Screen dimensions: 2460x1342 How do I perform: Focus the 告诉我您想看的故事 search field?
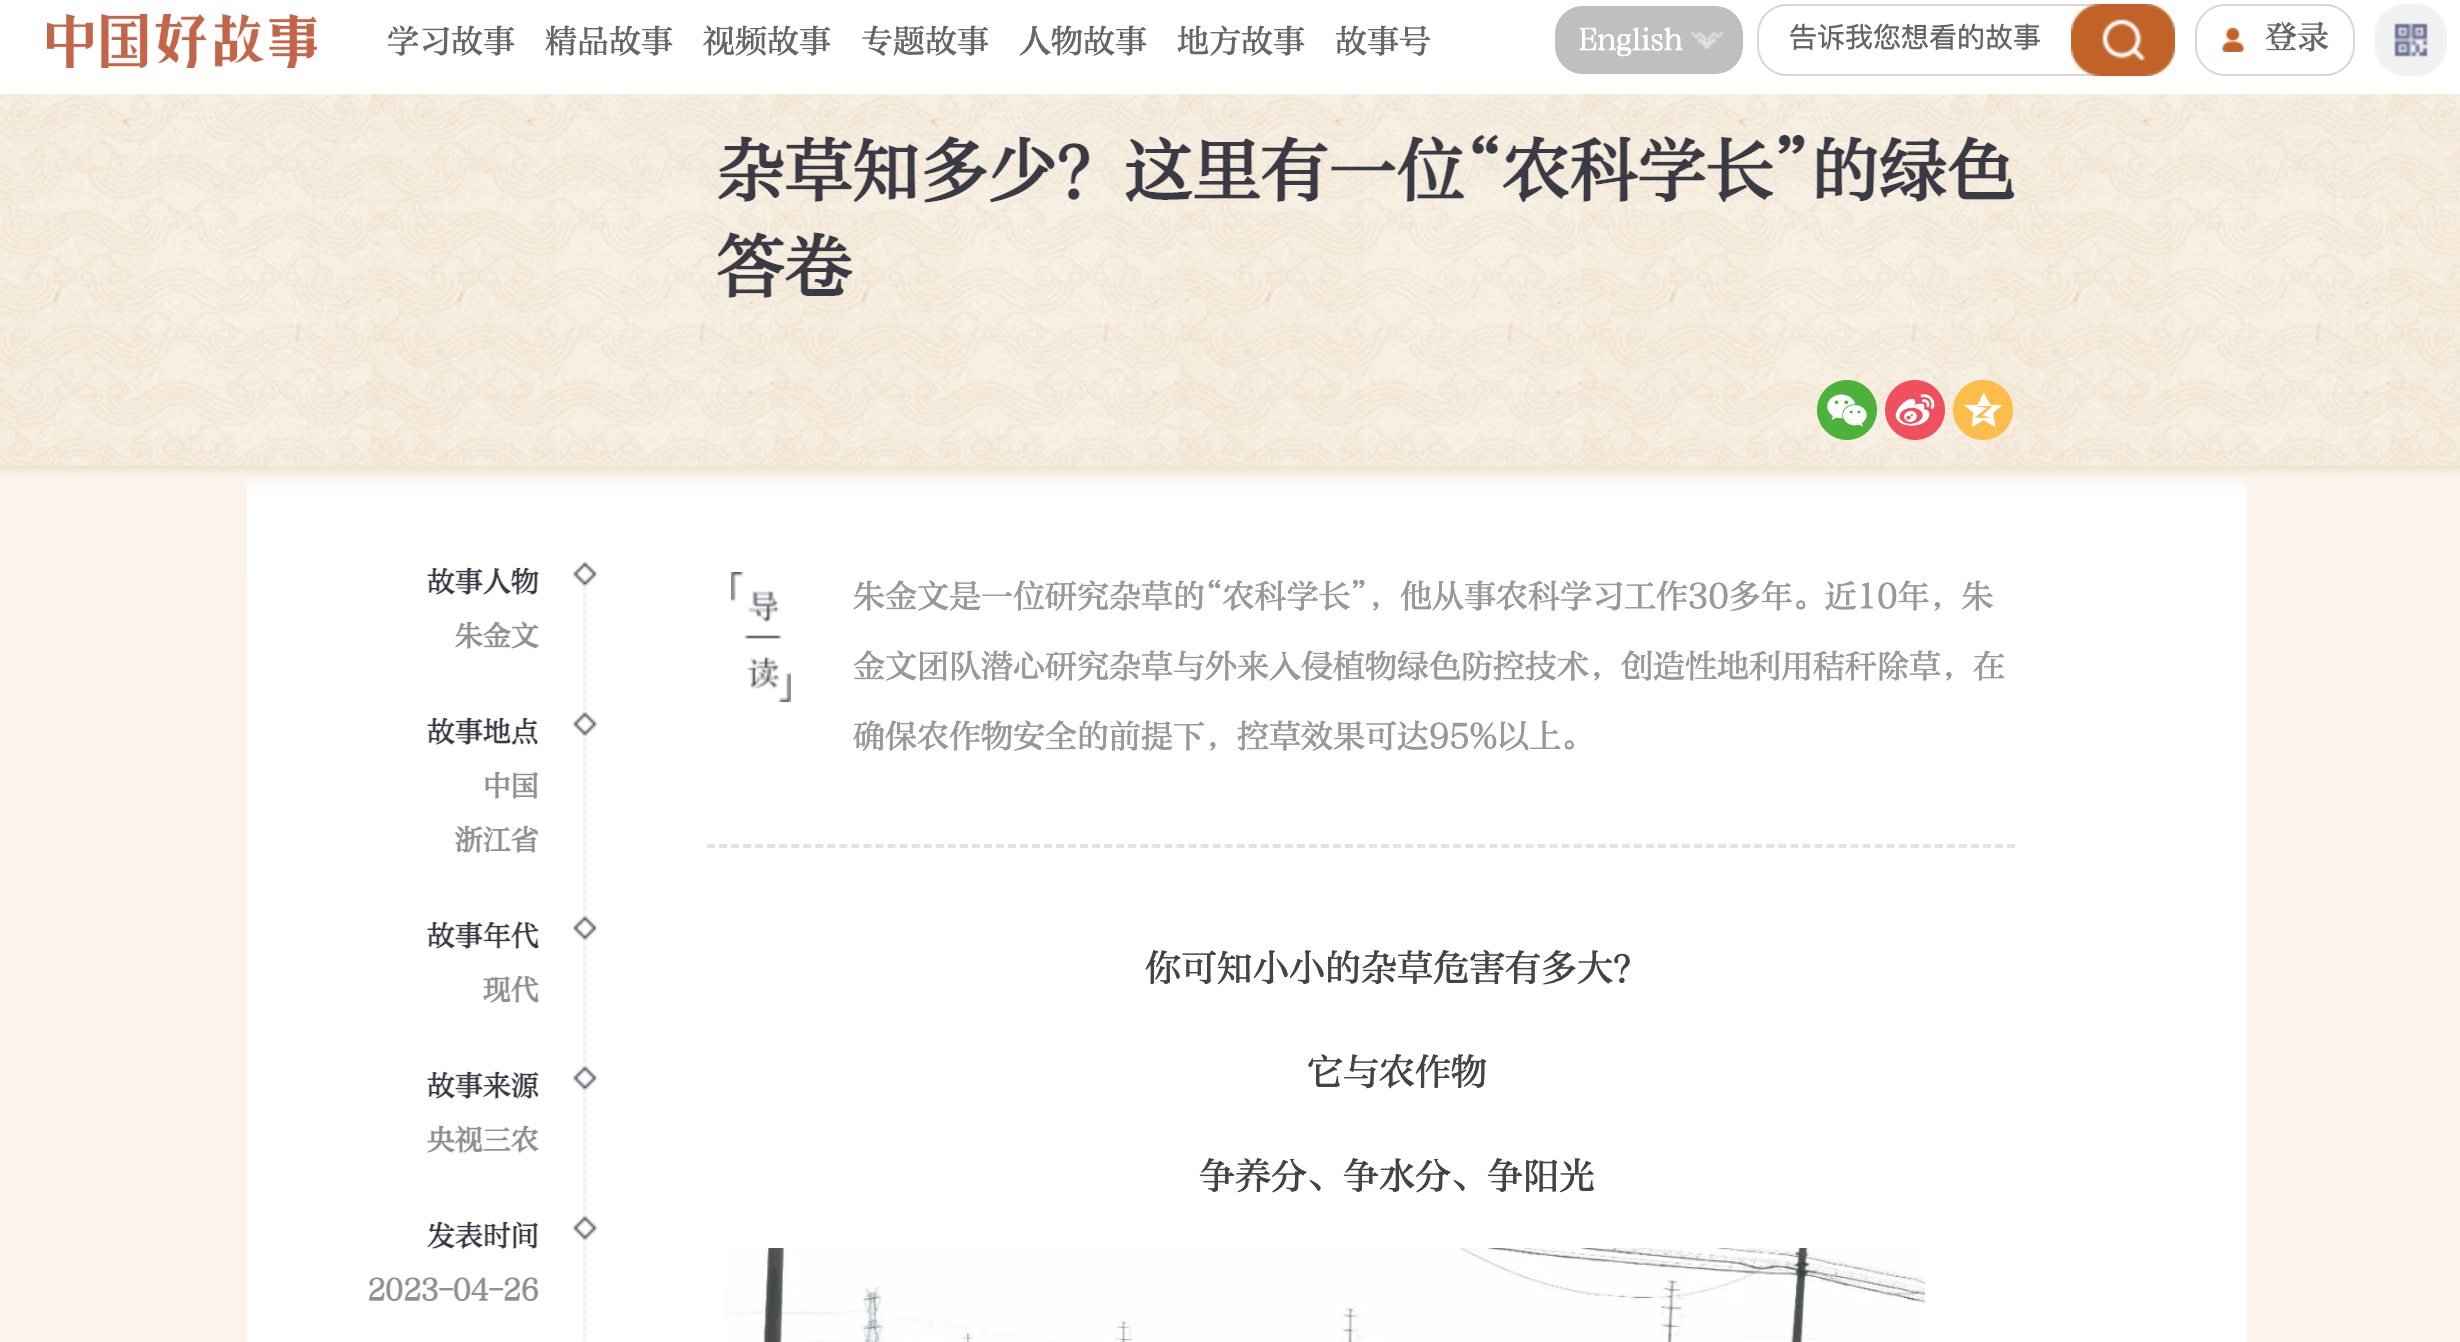tap(1914, 39)
